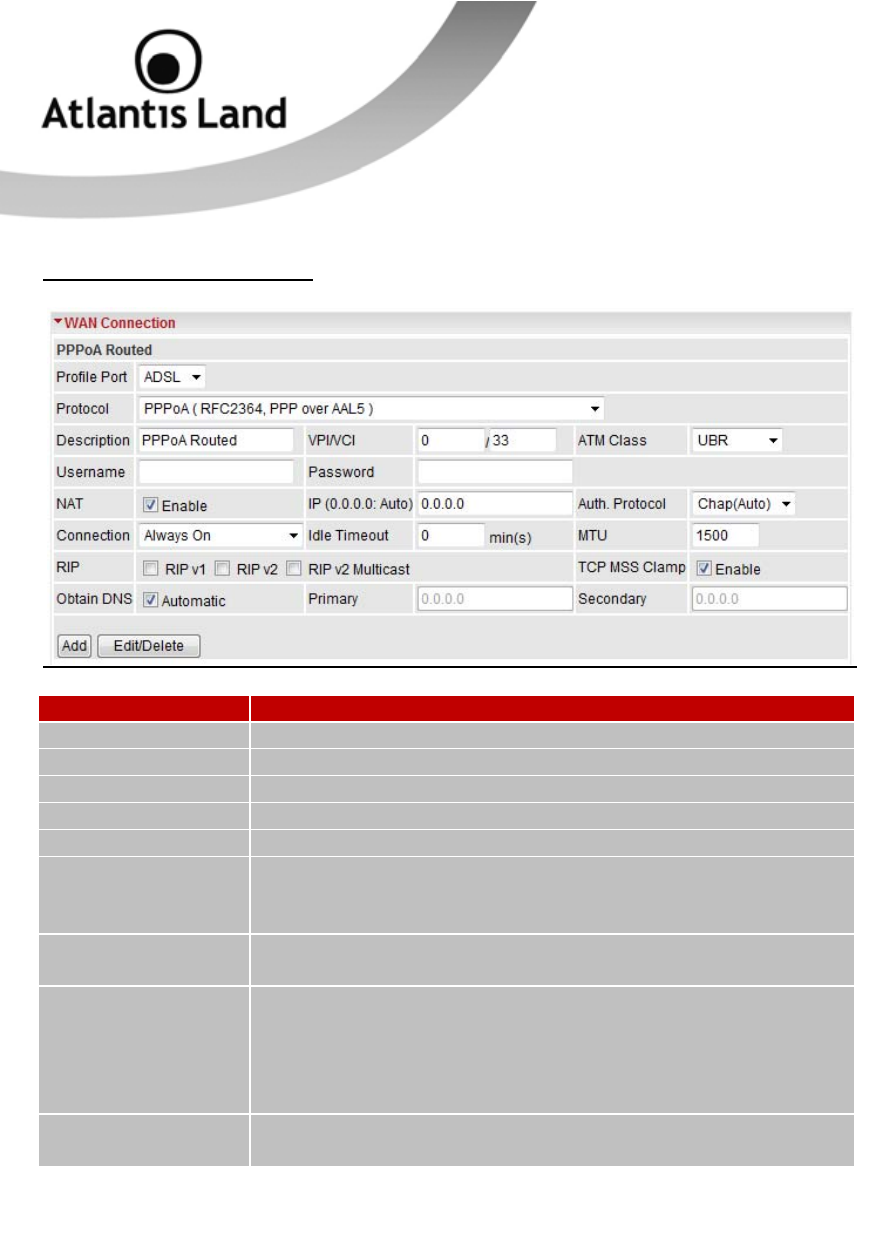The image size is (894, 1260).
Task: Click the WAN Connection header text
Action: coord(120,323)
